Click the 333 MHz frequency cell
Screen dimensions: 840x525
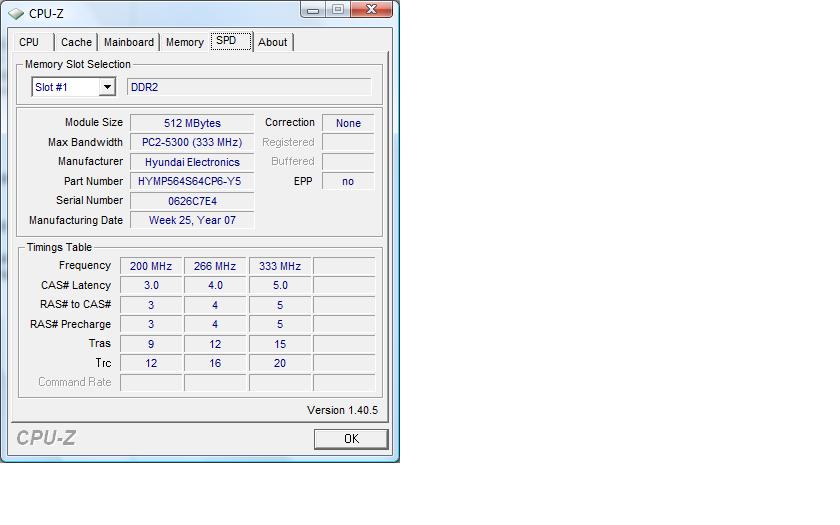click(280, 266)
